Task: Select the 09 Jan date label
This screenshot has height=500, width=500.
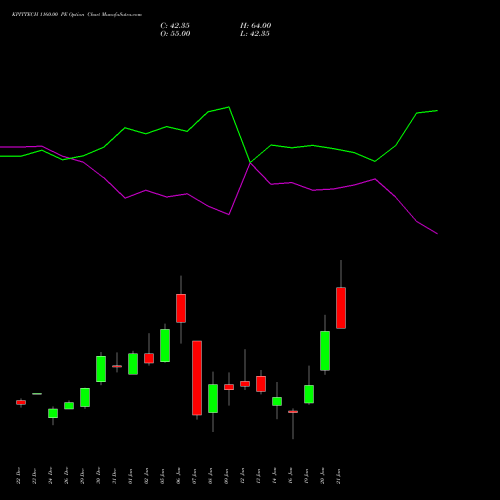Action: tap(227, 476)
